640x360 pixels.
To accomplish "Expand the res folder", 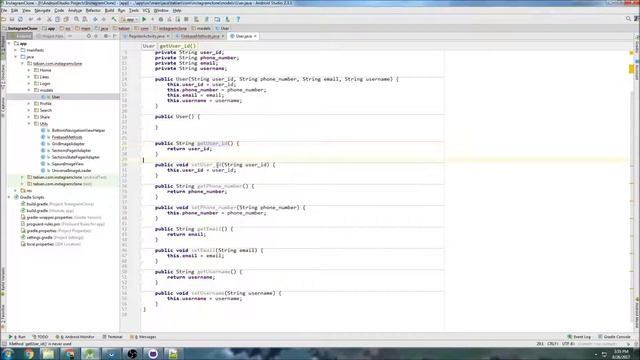I will 16,191.
